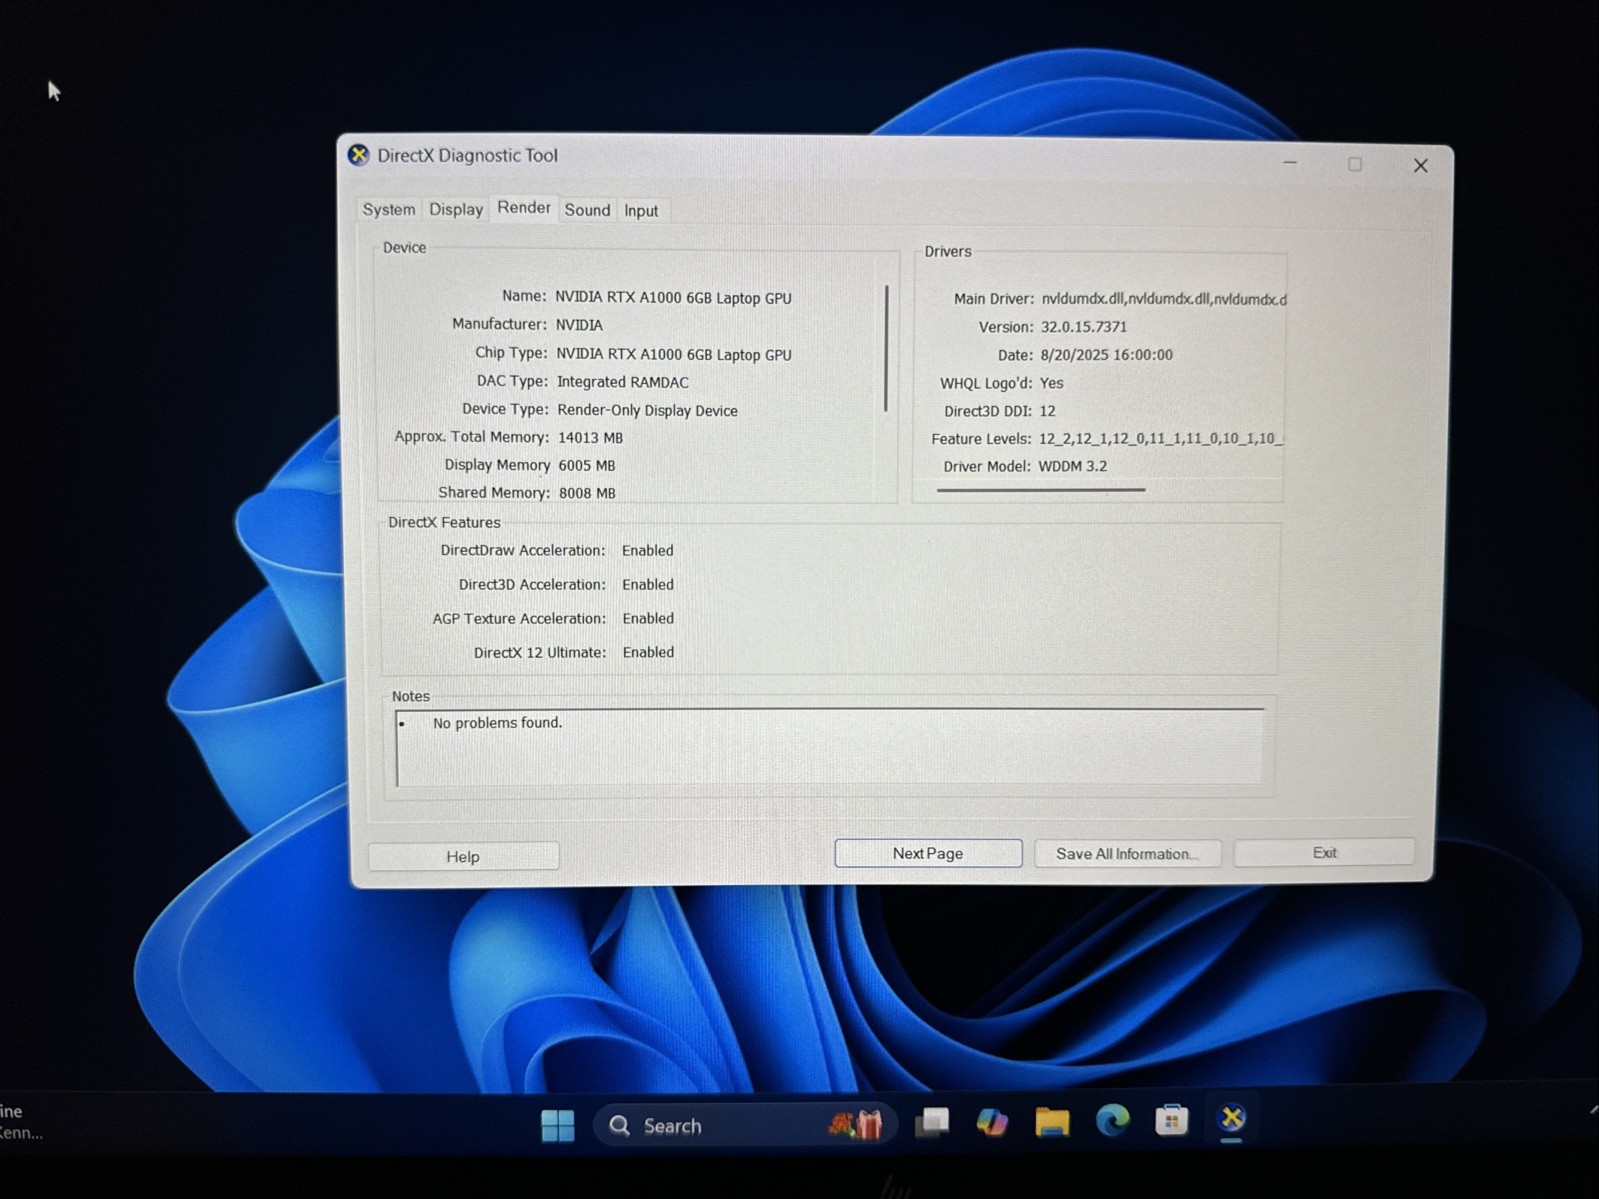Click the Help button
The image size is (1599, 1199).
[x=463, y=856]
